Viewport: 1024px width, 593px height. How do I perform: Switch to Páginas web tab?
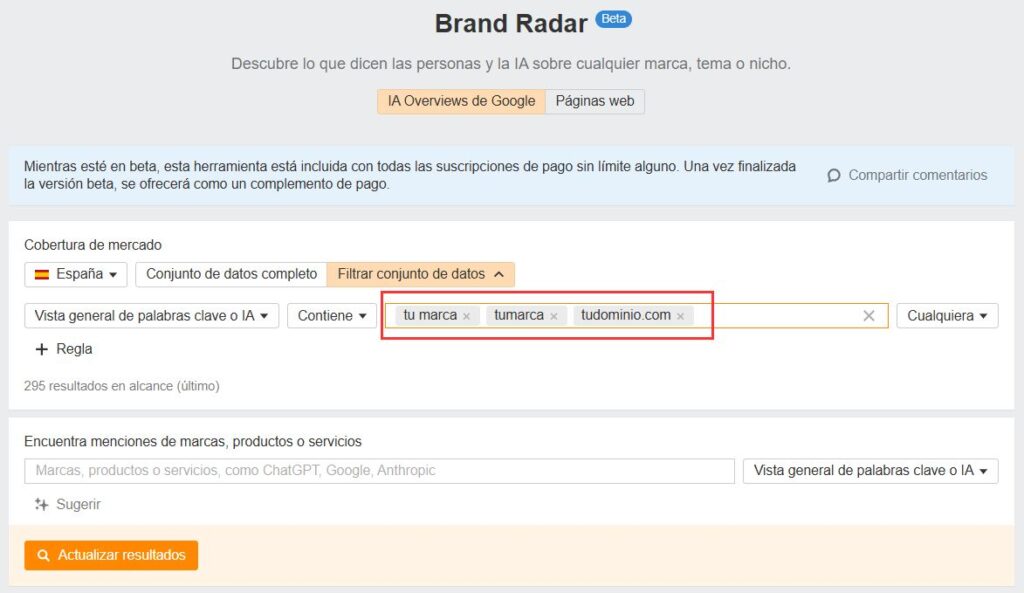click(595, 101)
